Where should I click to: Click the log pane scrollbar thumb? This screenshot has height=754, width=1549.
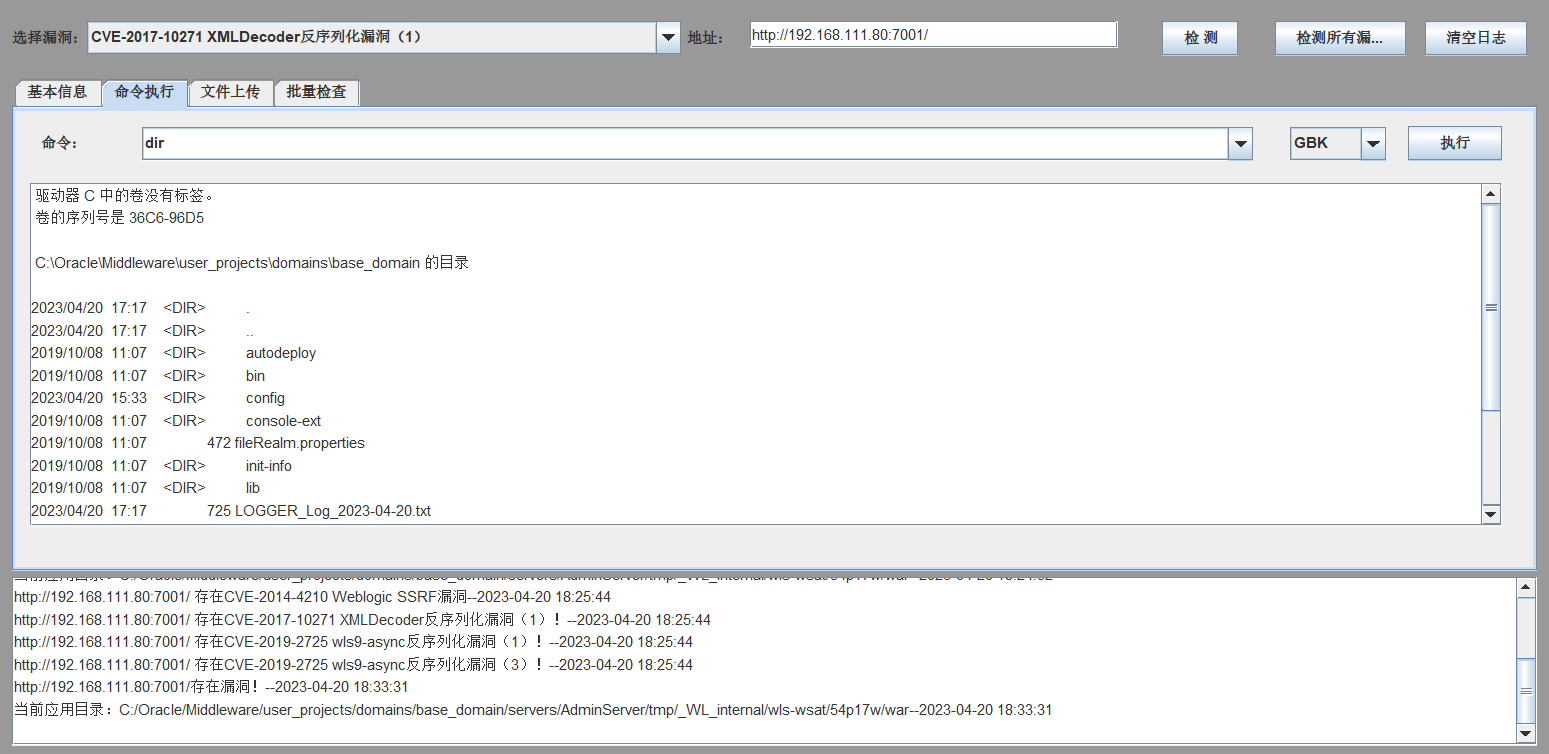1525,690
